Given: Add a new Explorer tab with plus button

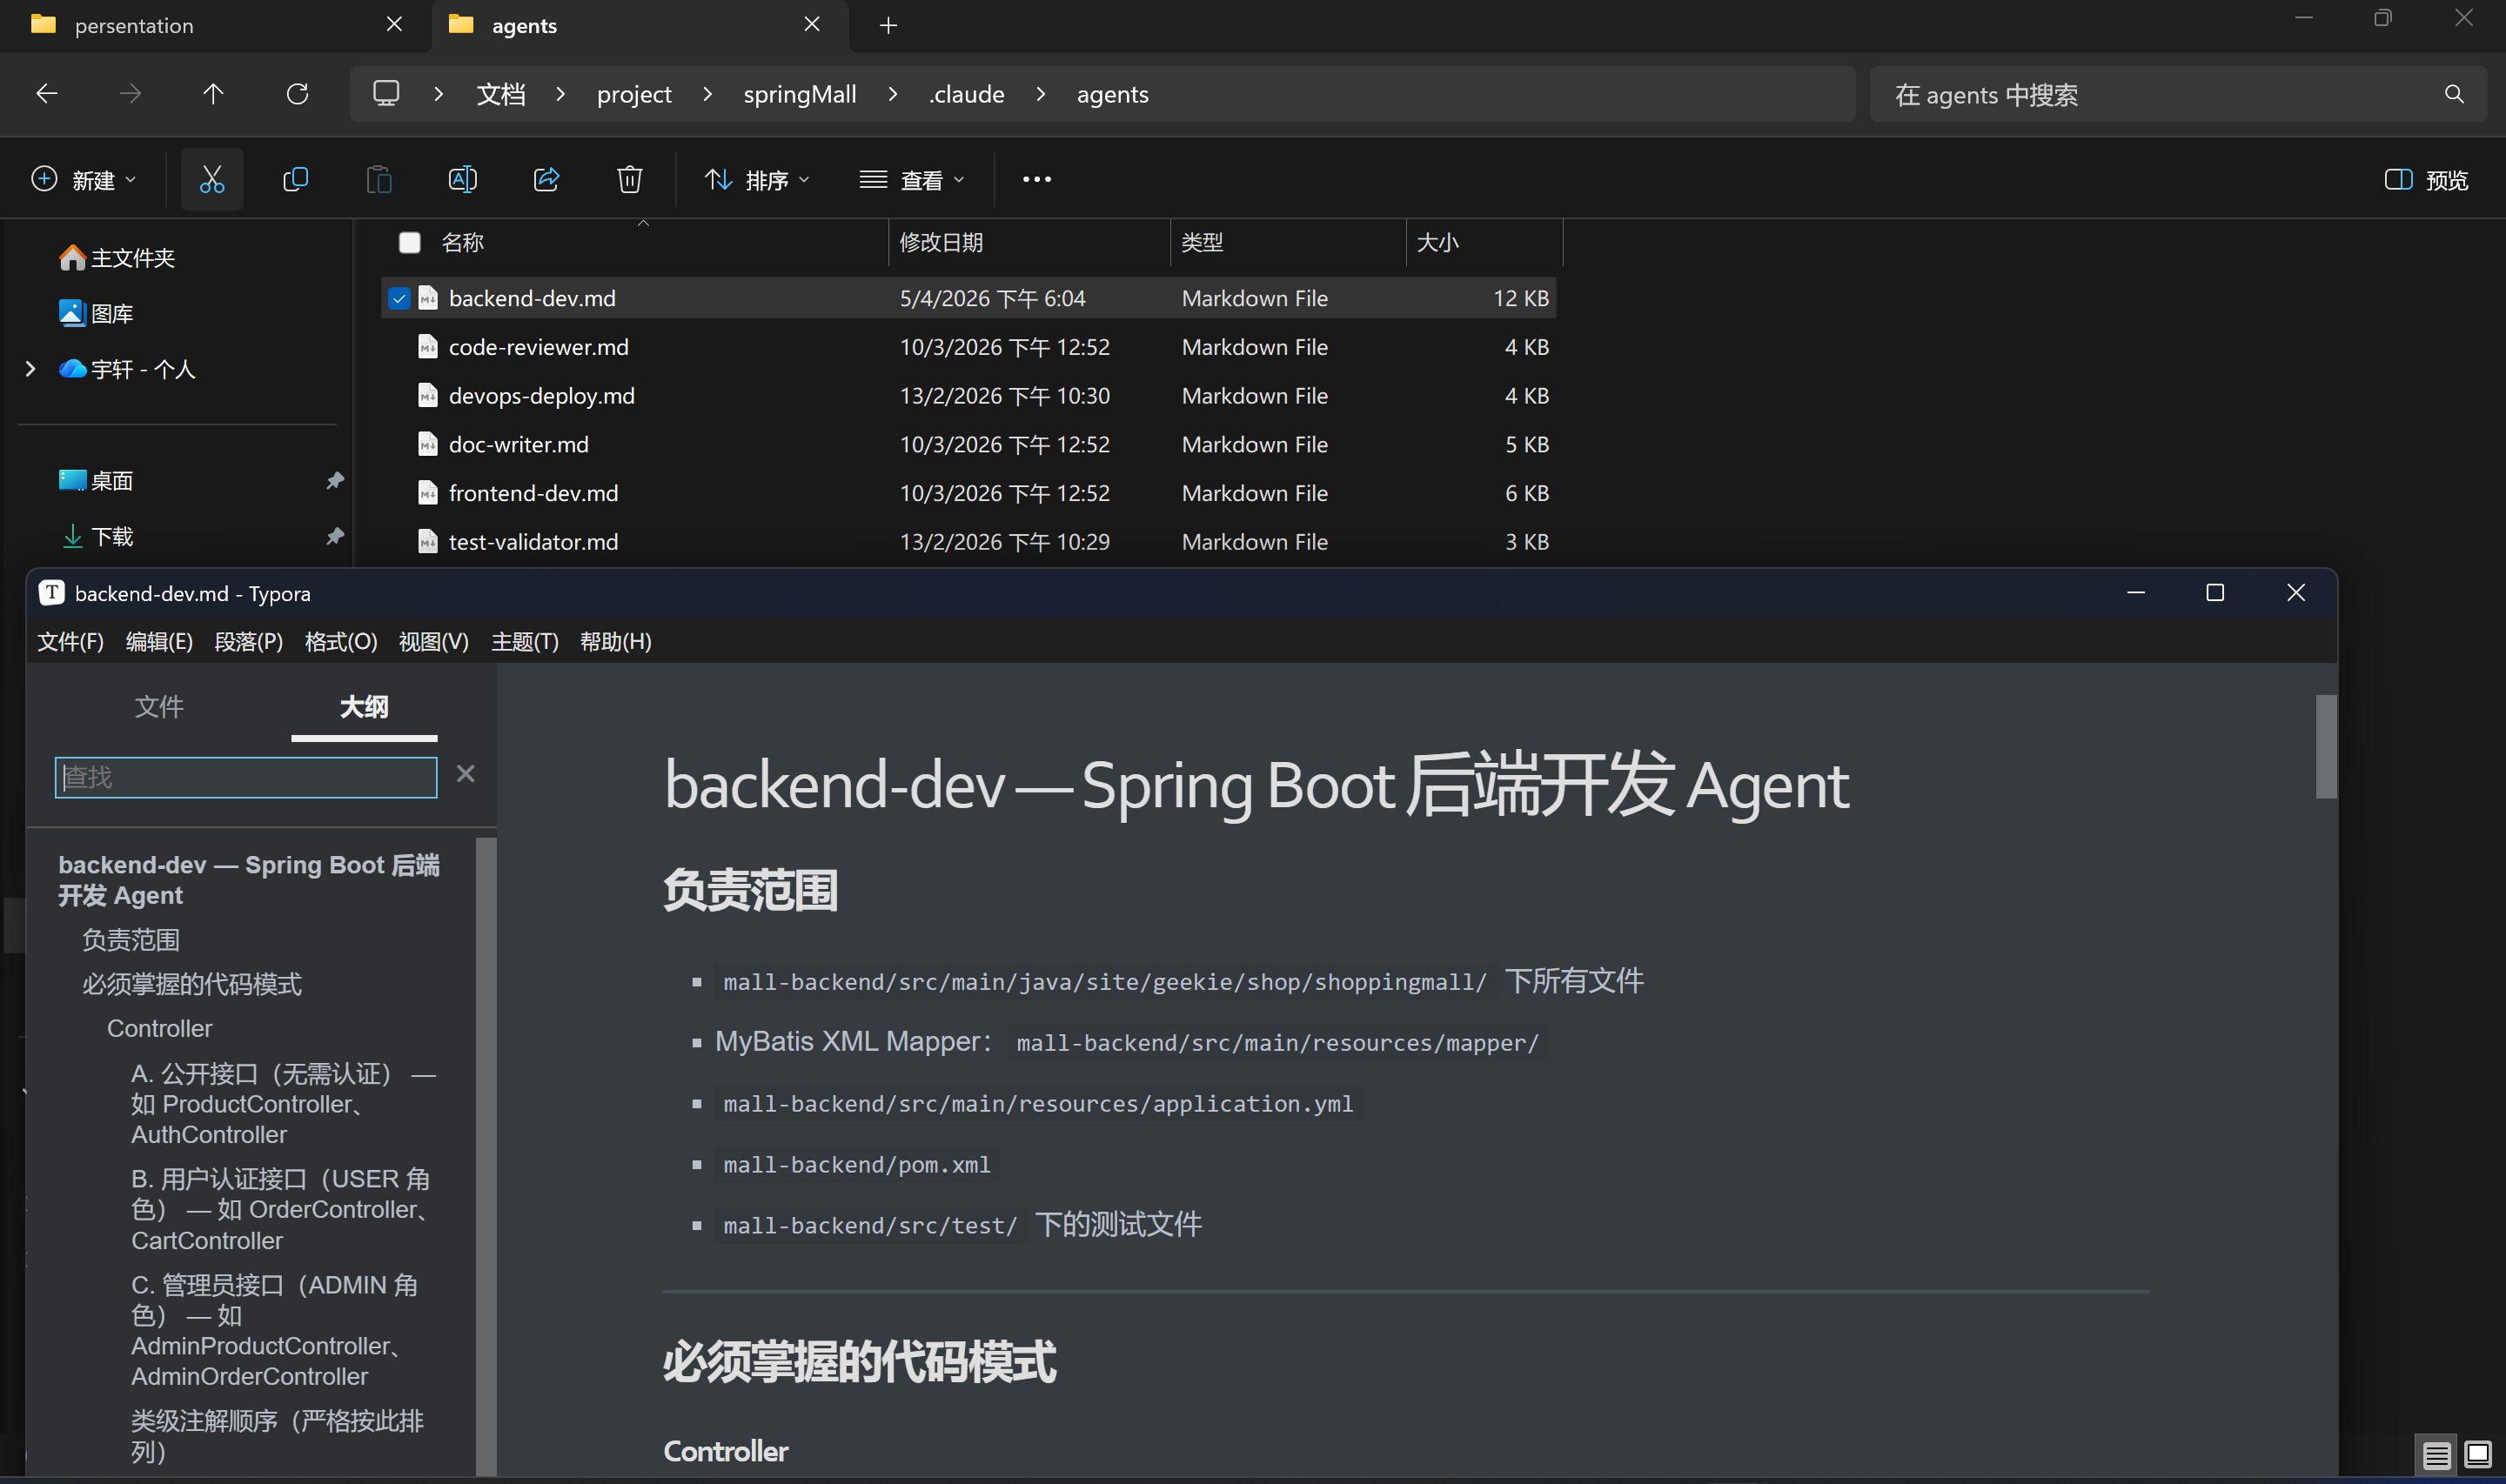Looking at the screenshot, I should [x=888, y=25].
